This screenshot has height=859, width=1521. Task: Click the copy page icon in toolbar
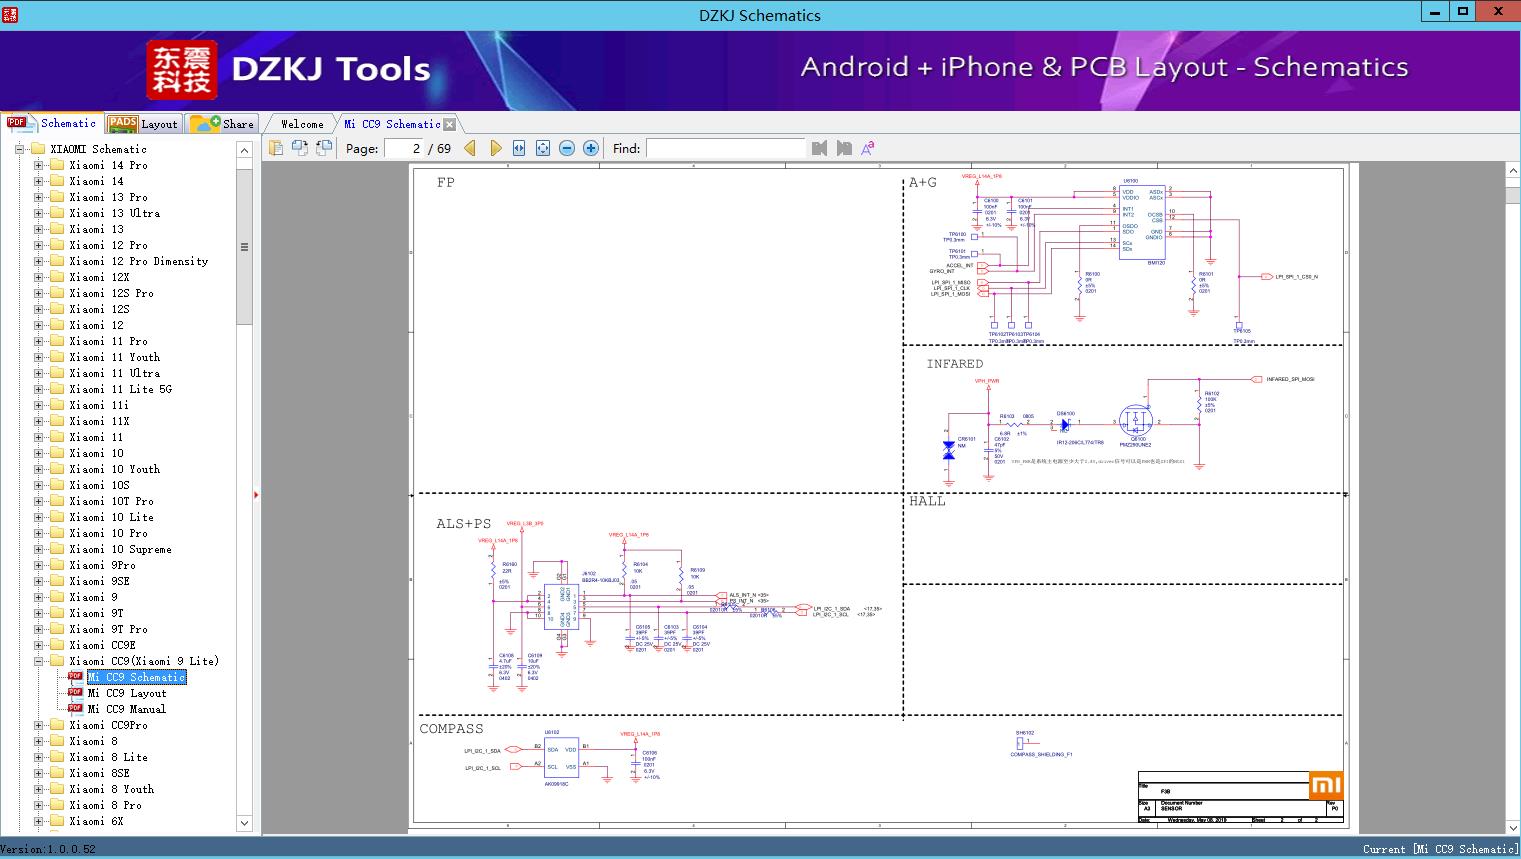[x=275, y=148]
